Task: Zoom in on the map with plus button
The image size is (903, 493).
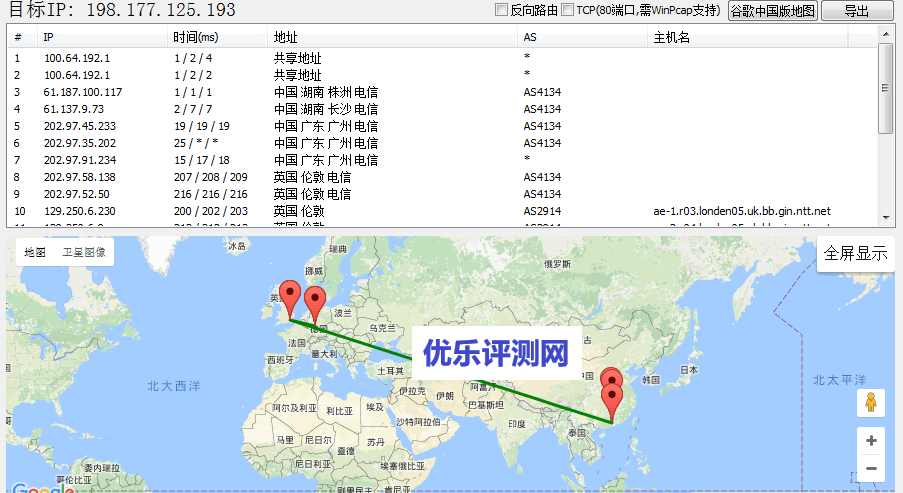Action: (x=871, y=441)
